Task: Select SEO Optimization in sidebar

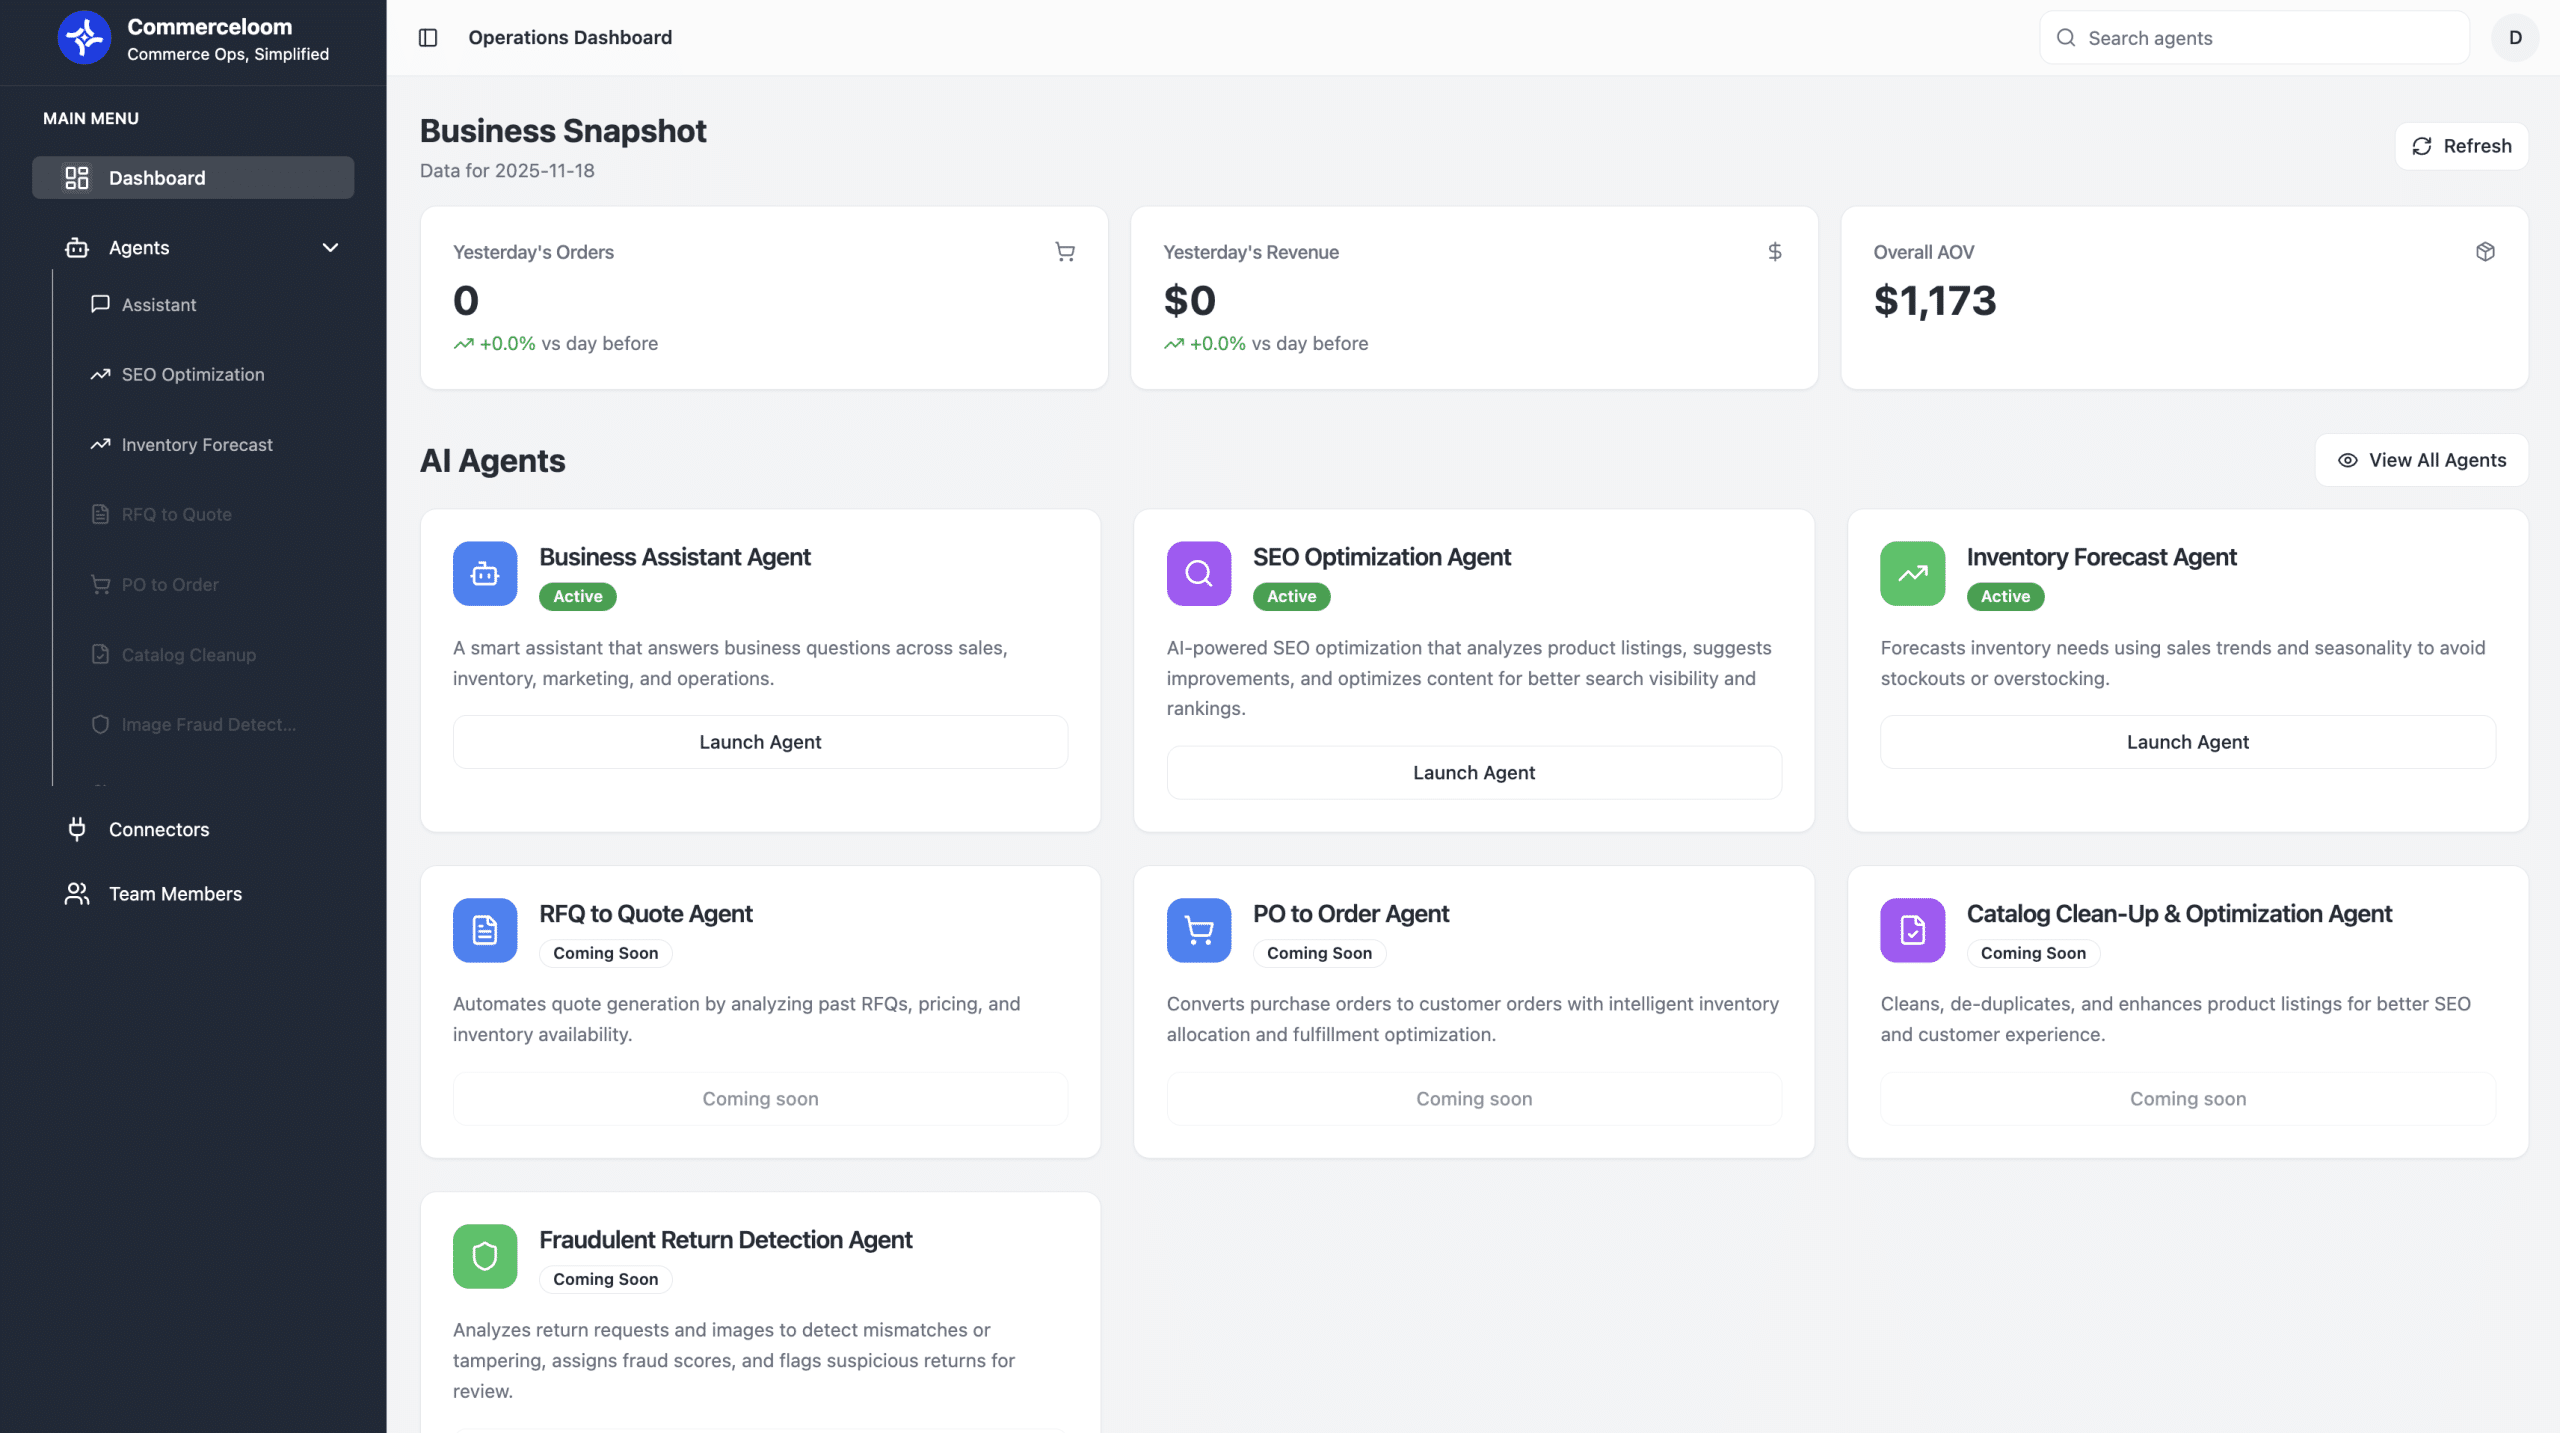Action: (x=193, y=375)
